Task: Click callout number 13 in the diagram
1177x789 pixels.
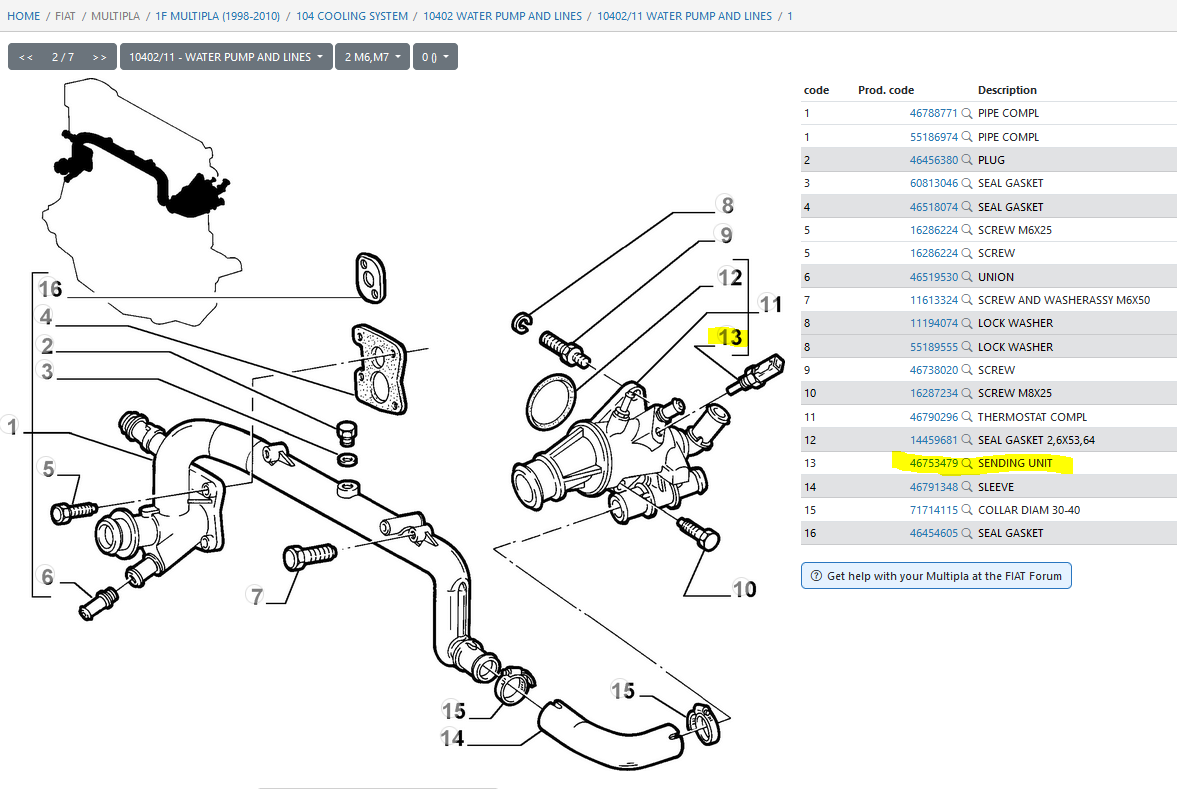Action: coord(730,337)
